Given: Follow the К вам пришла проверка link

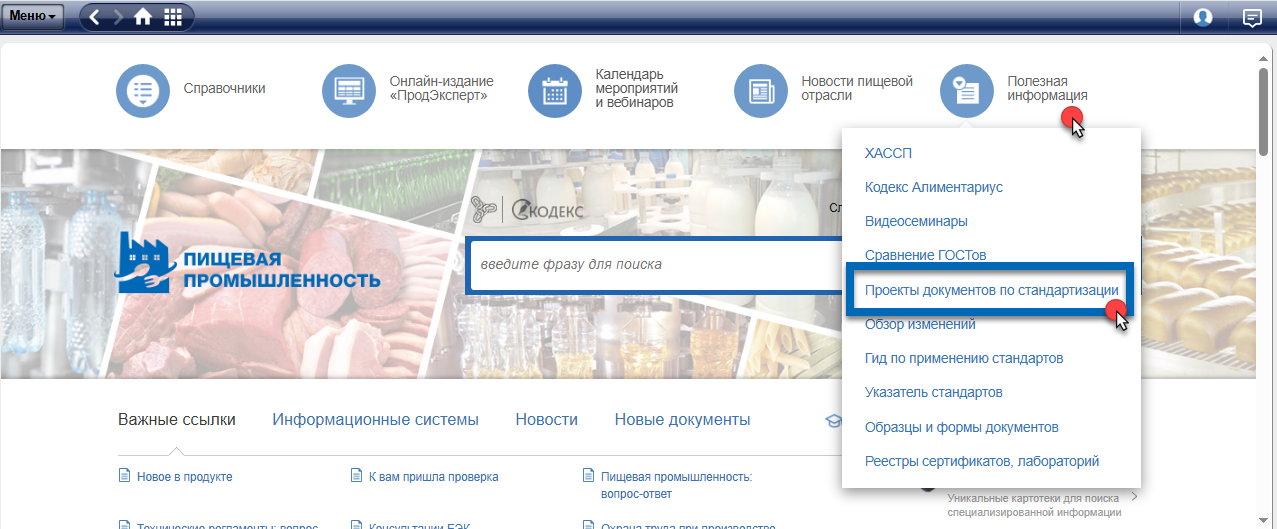Looking at the screenshot, I should (x=433, y=477).
